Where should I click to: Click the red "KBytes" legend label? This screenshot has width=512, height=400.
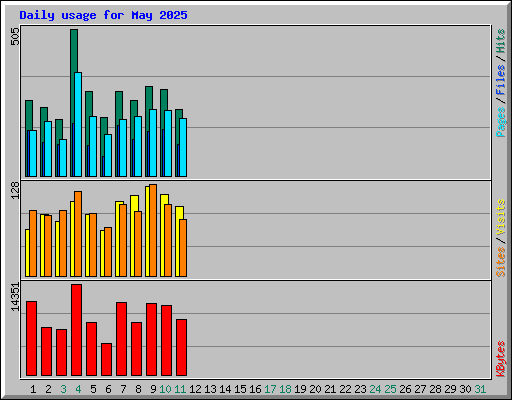coord(500,359)
